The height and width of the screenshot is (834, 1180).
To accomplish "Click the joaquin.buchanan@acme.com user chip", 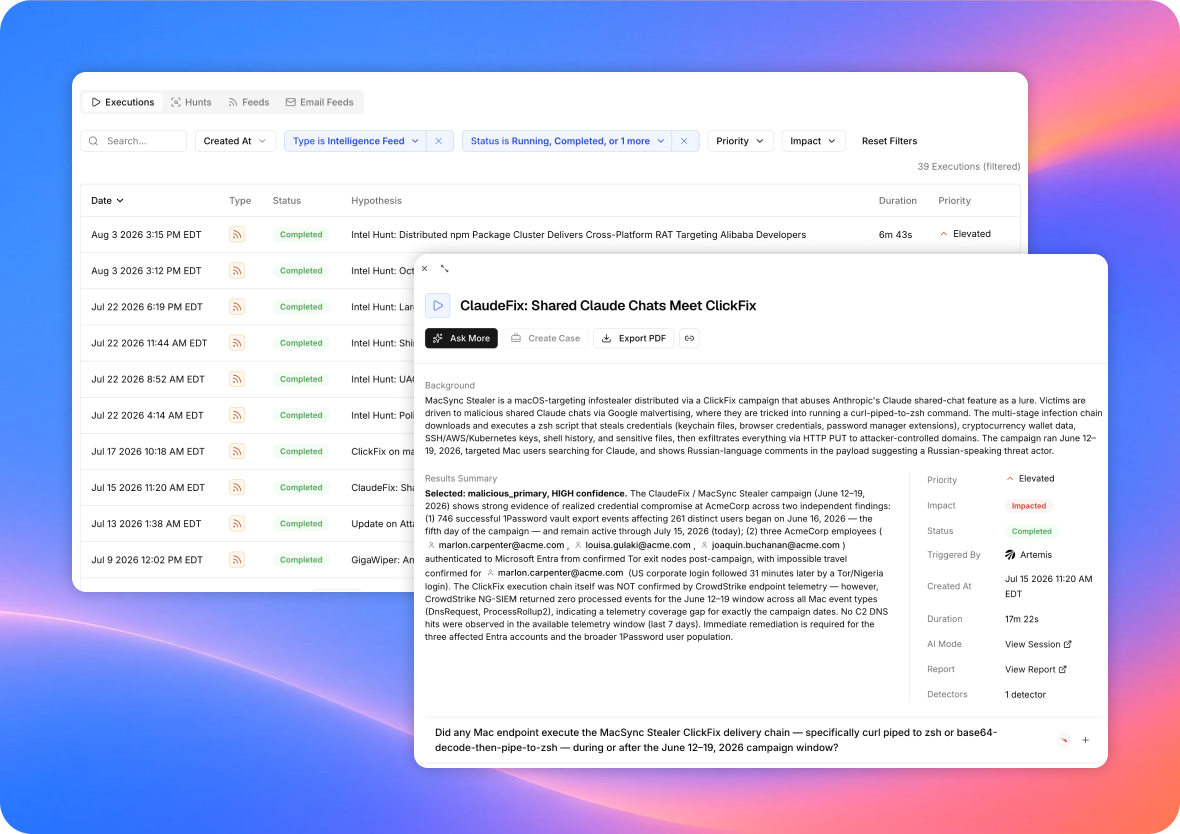I will point(770,545).
